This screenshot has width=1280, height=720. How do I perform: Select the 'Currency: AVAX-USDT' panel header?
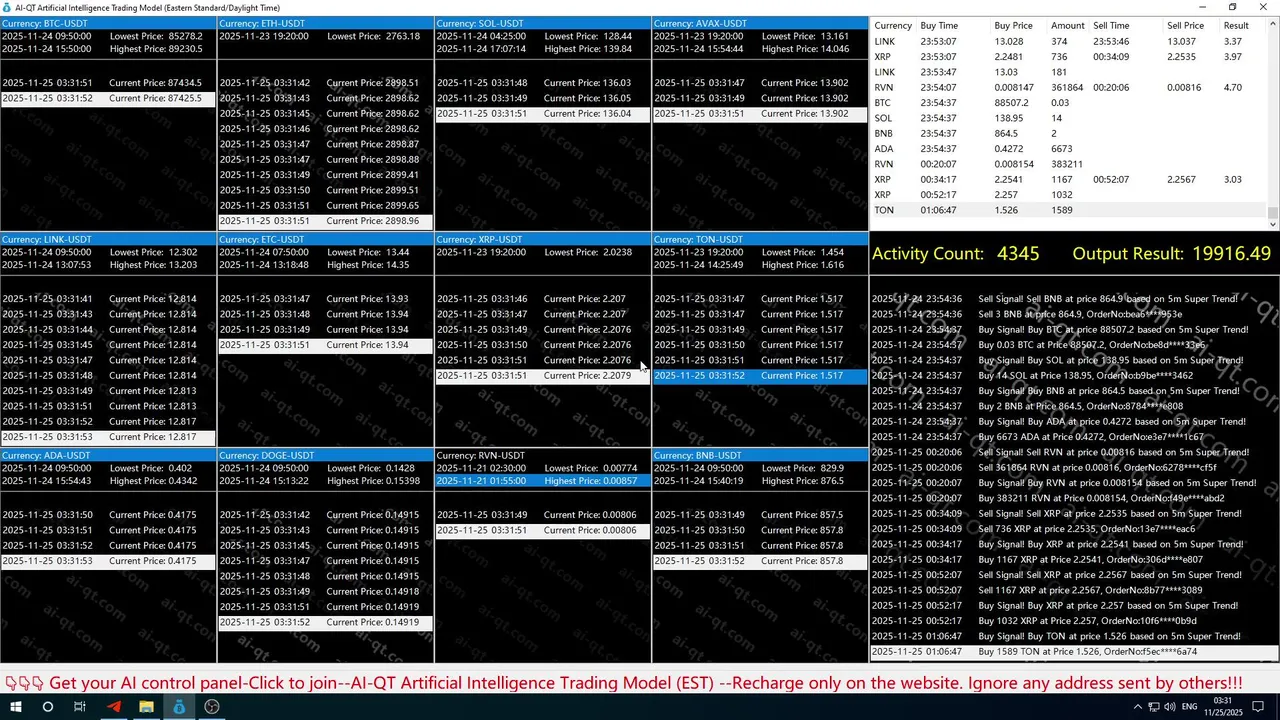[x=760, y=23]
